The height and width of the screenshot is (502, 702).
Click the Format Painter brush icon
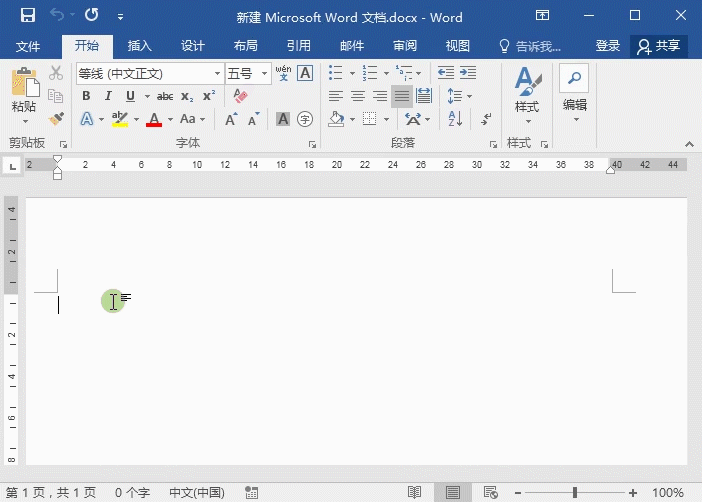click(56, 119)
